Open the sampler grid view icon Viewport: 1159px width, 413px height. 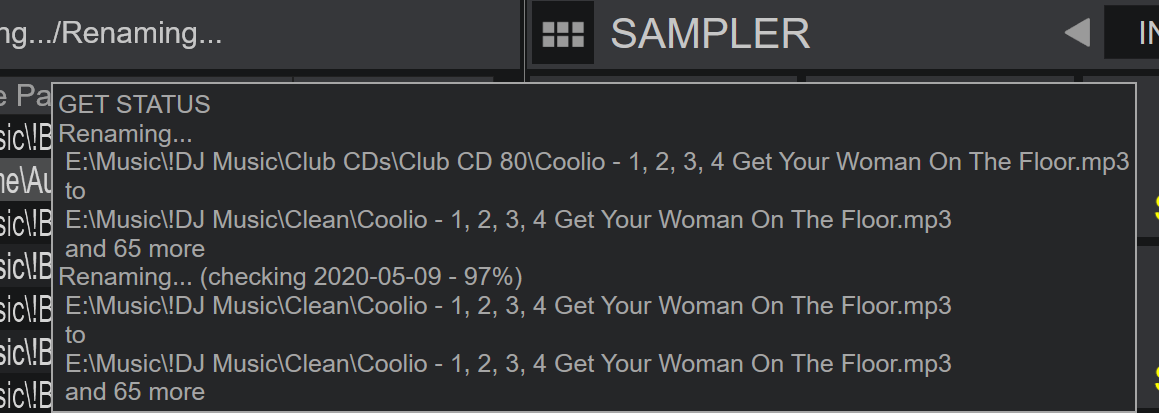562,33
